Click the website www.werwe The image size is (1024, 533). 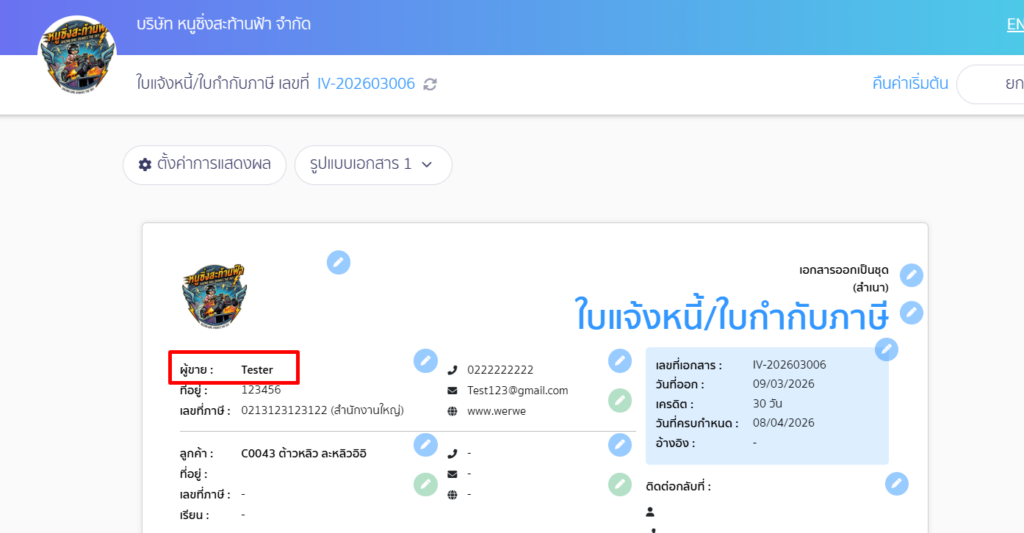point(496,412)
